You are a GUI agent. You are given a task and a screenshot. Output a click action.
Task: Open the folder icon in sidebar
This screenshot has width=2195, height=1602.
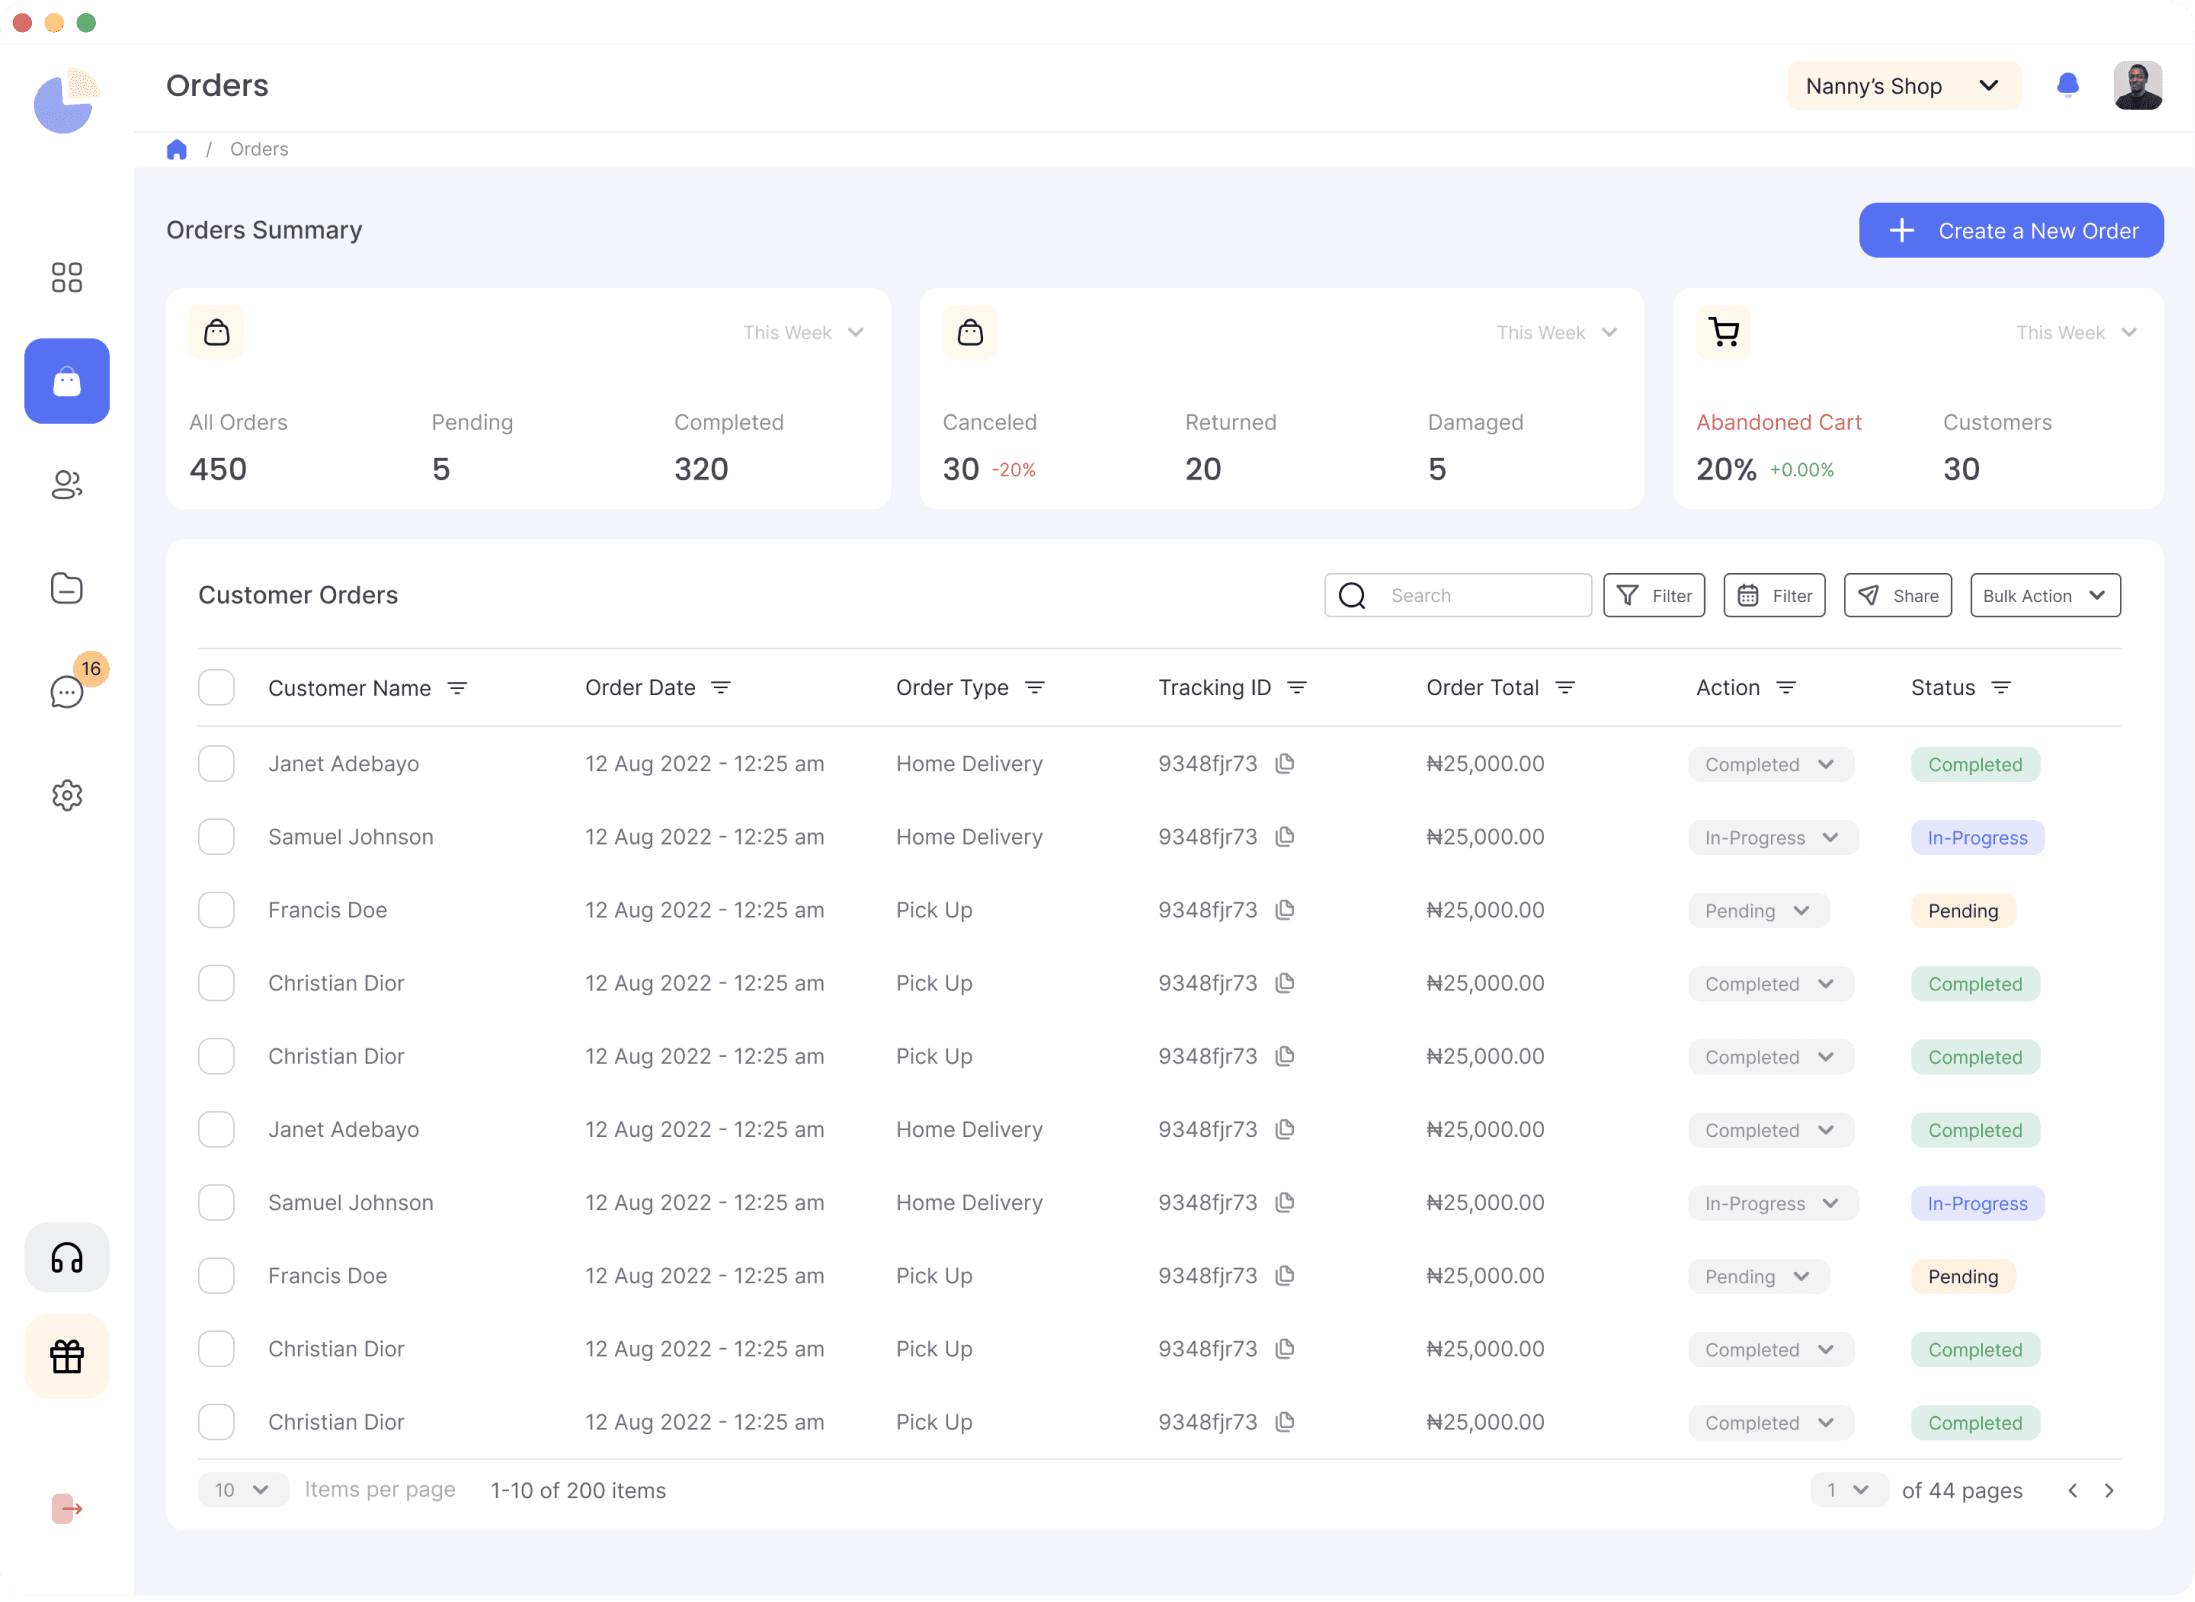tap(67, 589)
